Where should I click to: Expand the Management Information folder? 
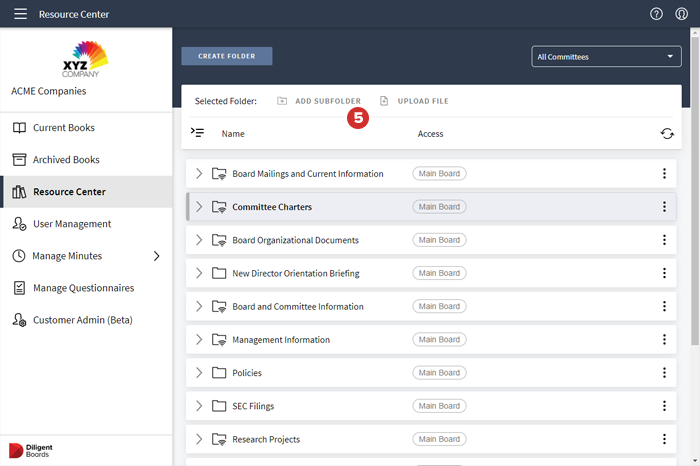click(x=199, y=340)
